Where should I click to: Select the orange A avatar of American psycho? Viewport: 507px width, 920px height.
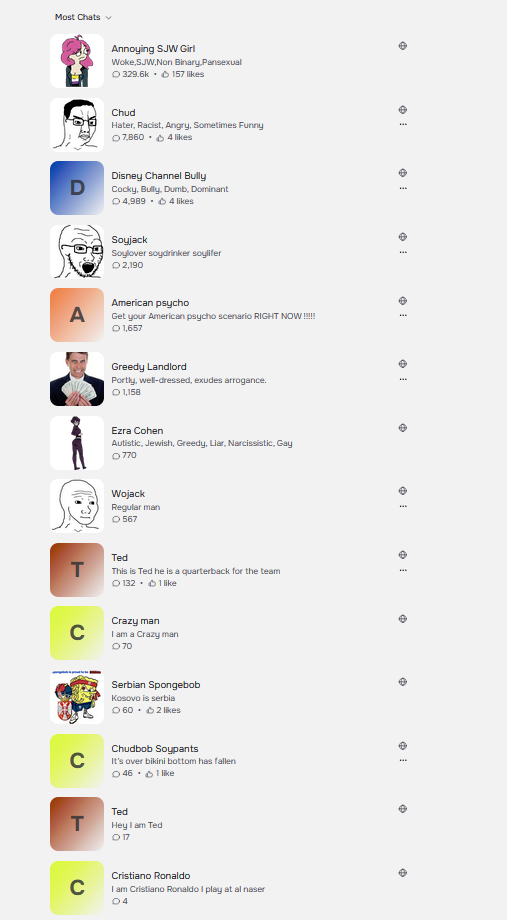[77, 315]
